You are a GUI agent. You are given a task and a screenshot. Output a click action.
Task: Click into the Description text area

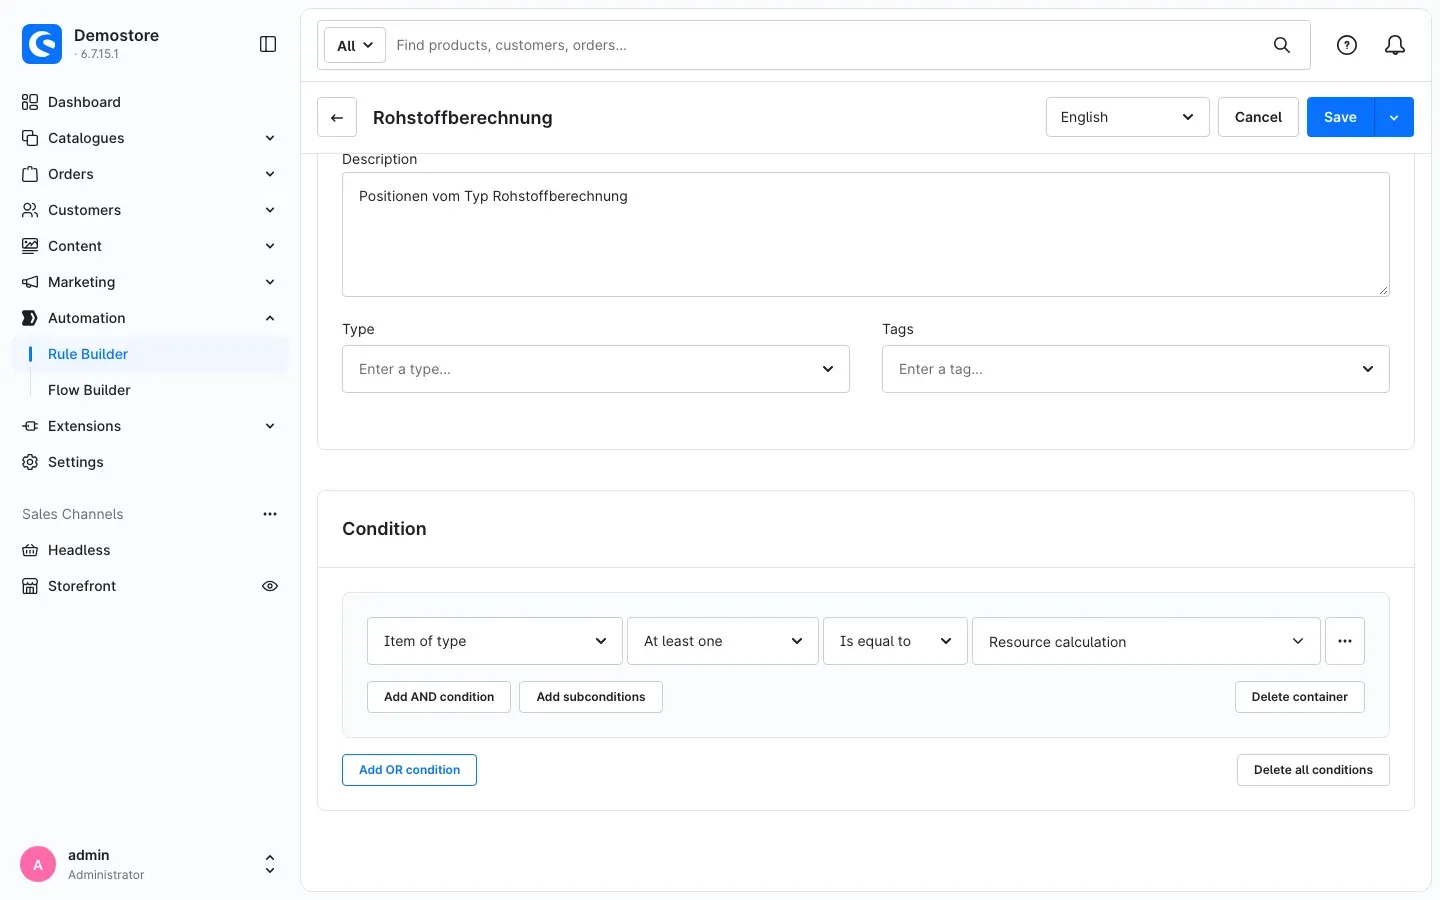click(866, 235)
